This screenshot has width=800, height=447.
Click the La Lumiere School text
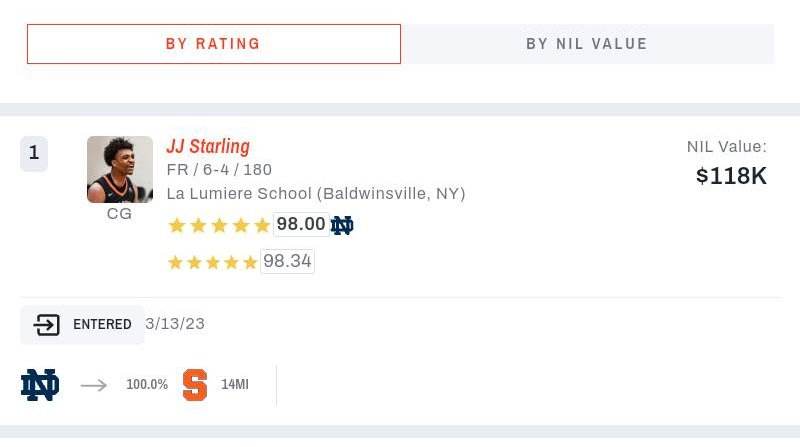click(x=239, y=194)
